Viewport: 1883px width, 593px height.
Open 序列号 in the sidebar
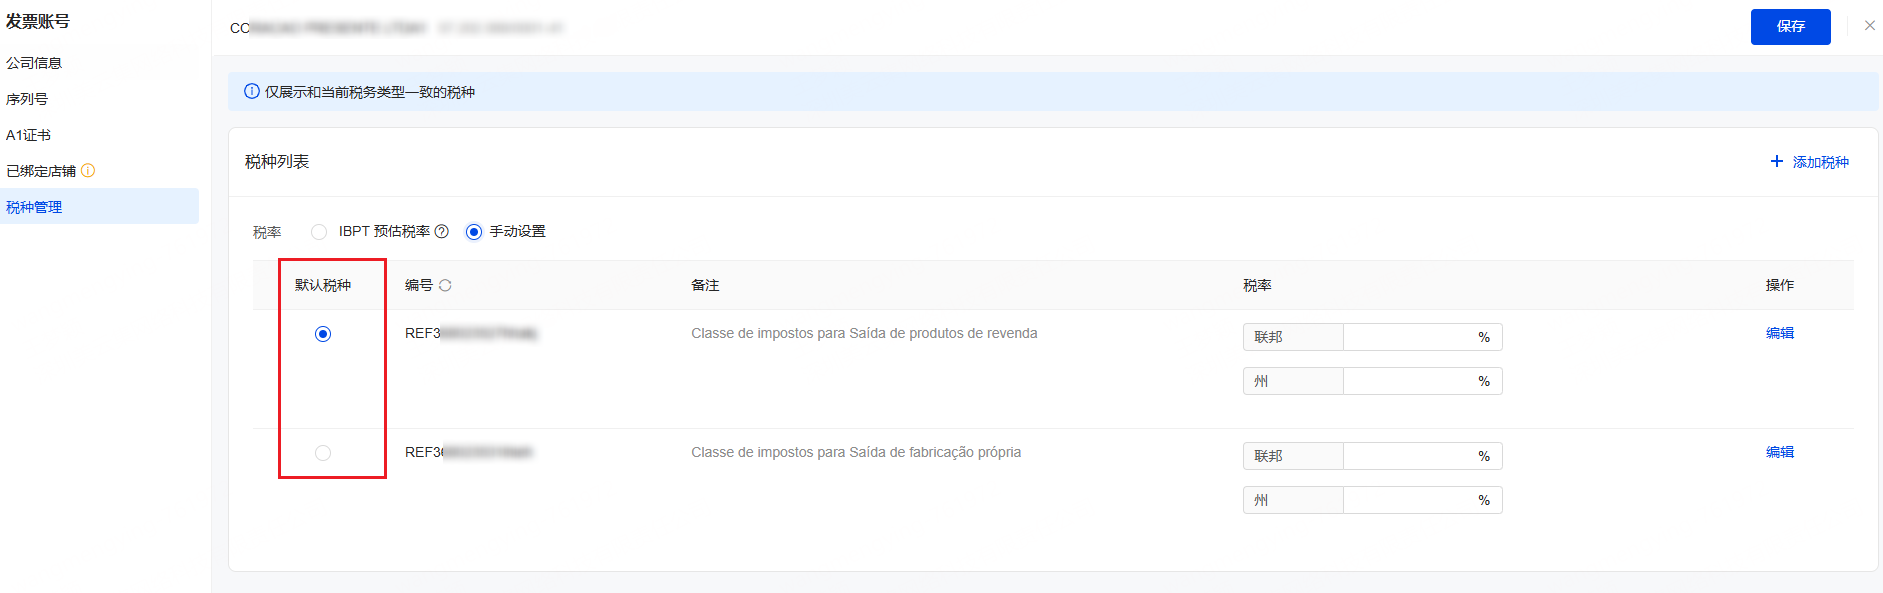[27, 99]
